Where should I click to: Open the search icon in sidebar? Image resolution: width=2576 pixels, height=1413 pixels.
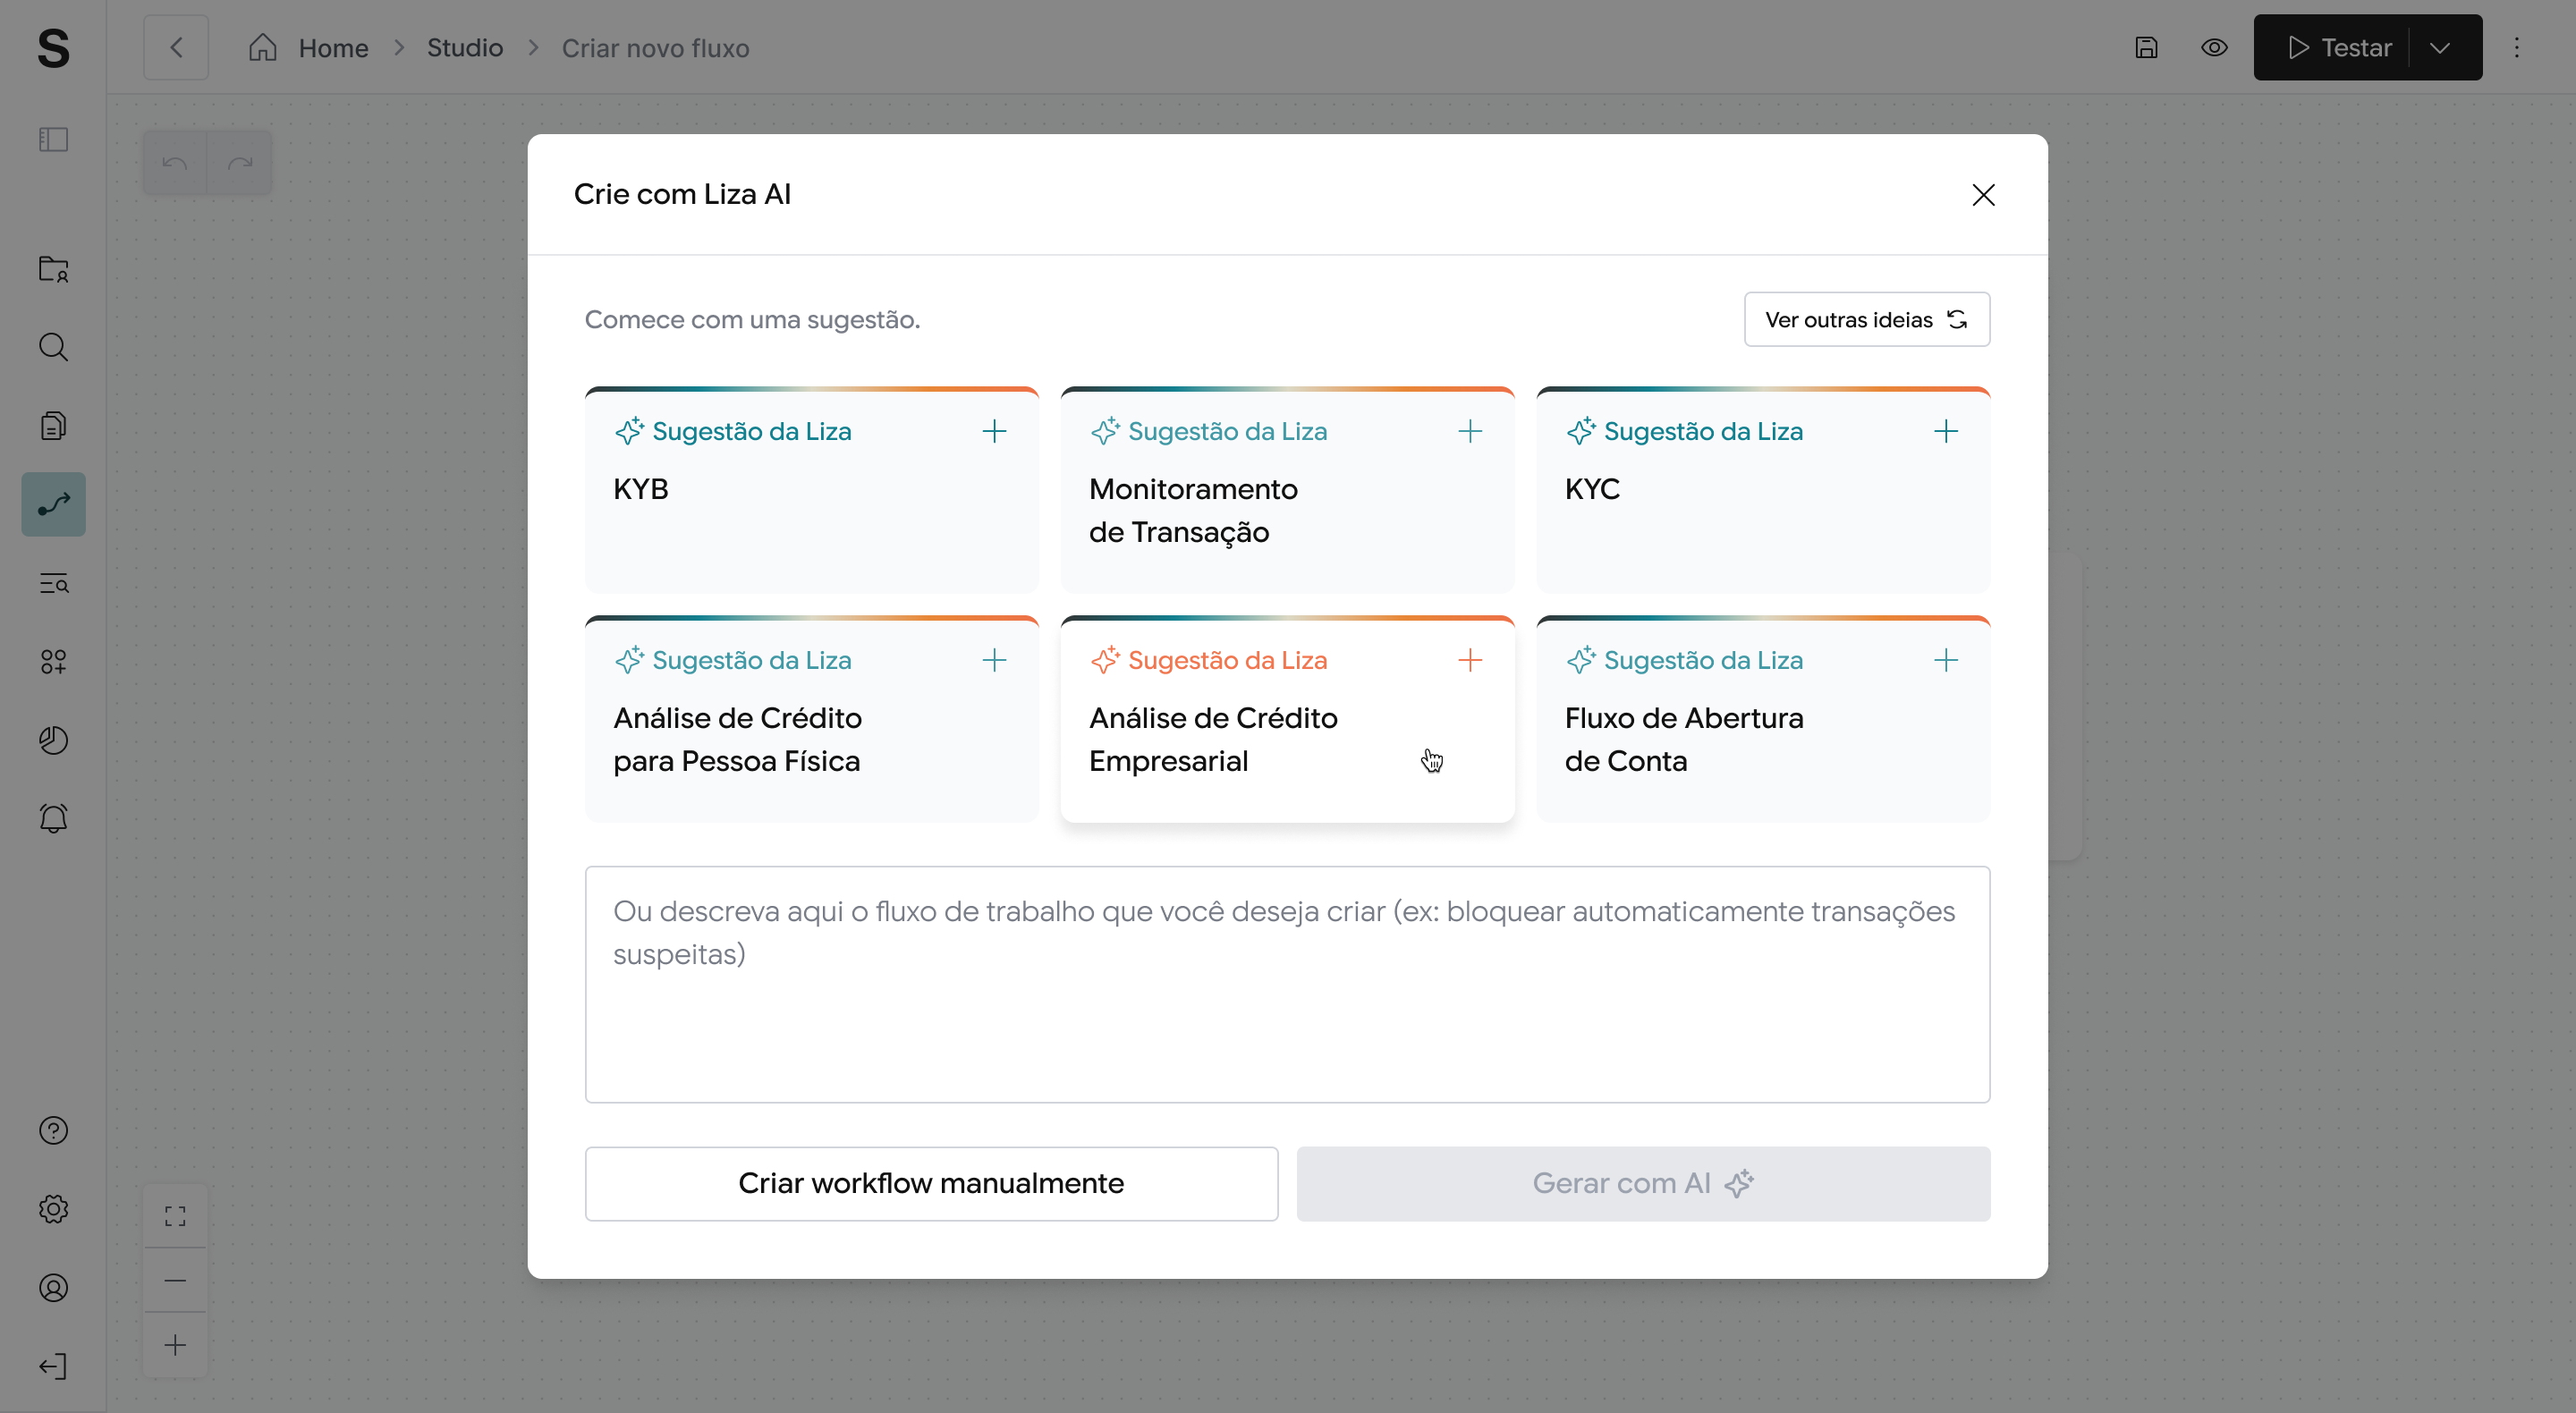[53, 347]
